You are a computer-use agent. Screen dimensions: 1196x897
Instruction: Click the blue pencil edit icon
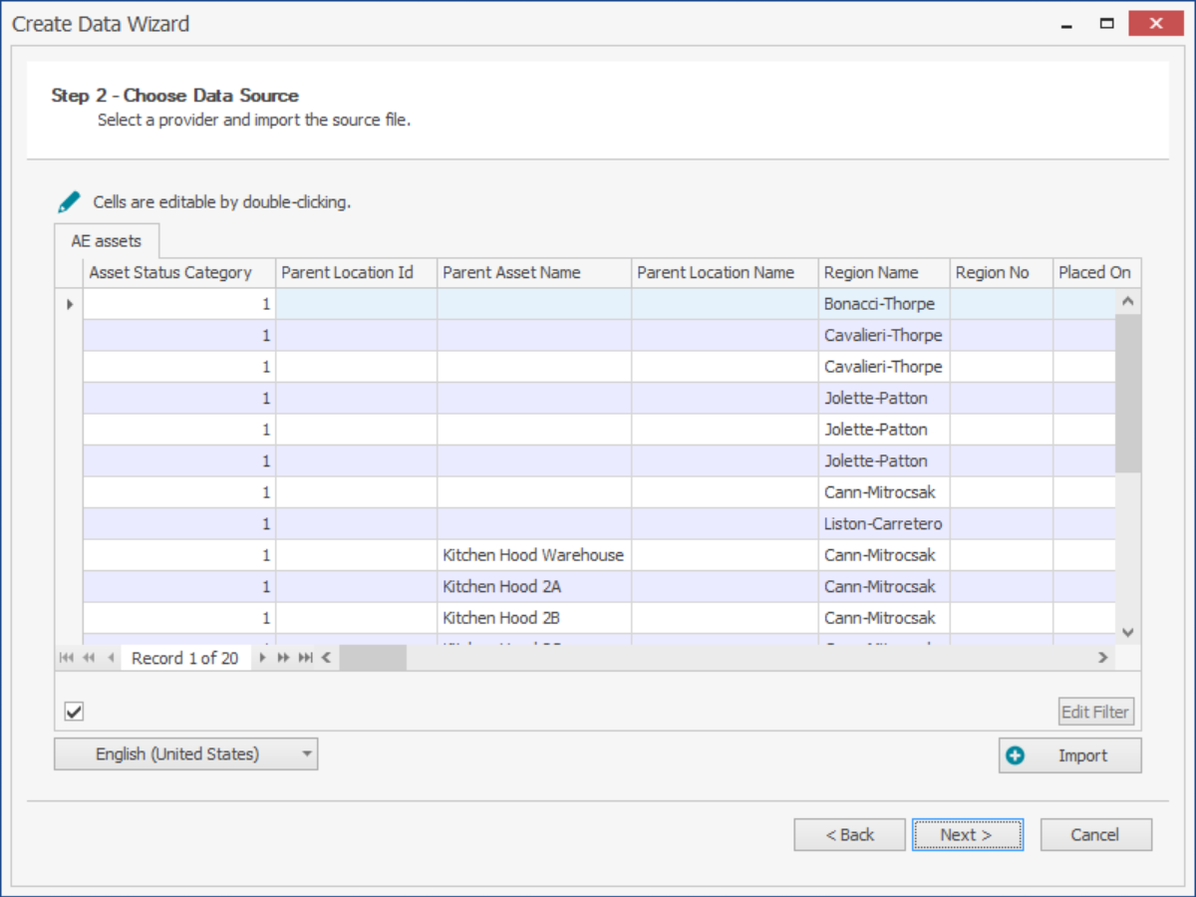click(x=69, y=202)
